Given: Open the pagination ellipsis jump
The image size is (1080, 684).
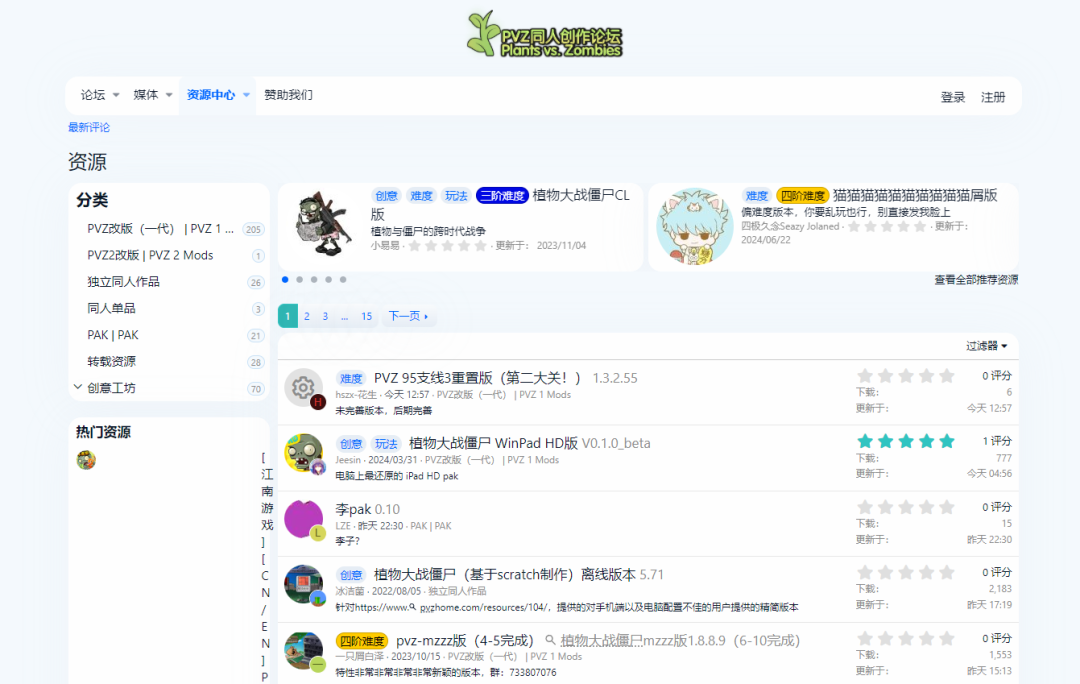Looking at the screenshot, I should coord(344,316).
